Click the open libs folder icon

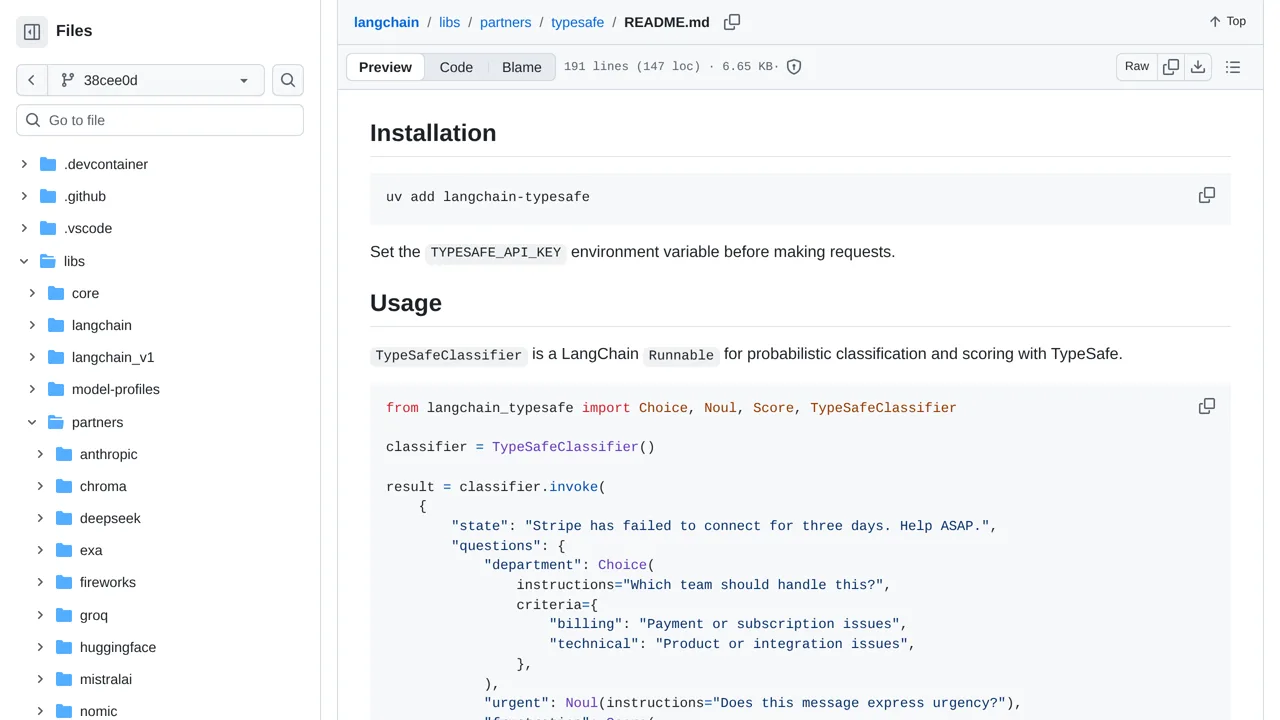(48, 261)
